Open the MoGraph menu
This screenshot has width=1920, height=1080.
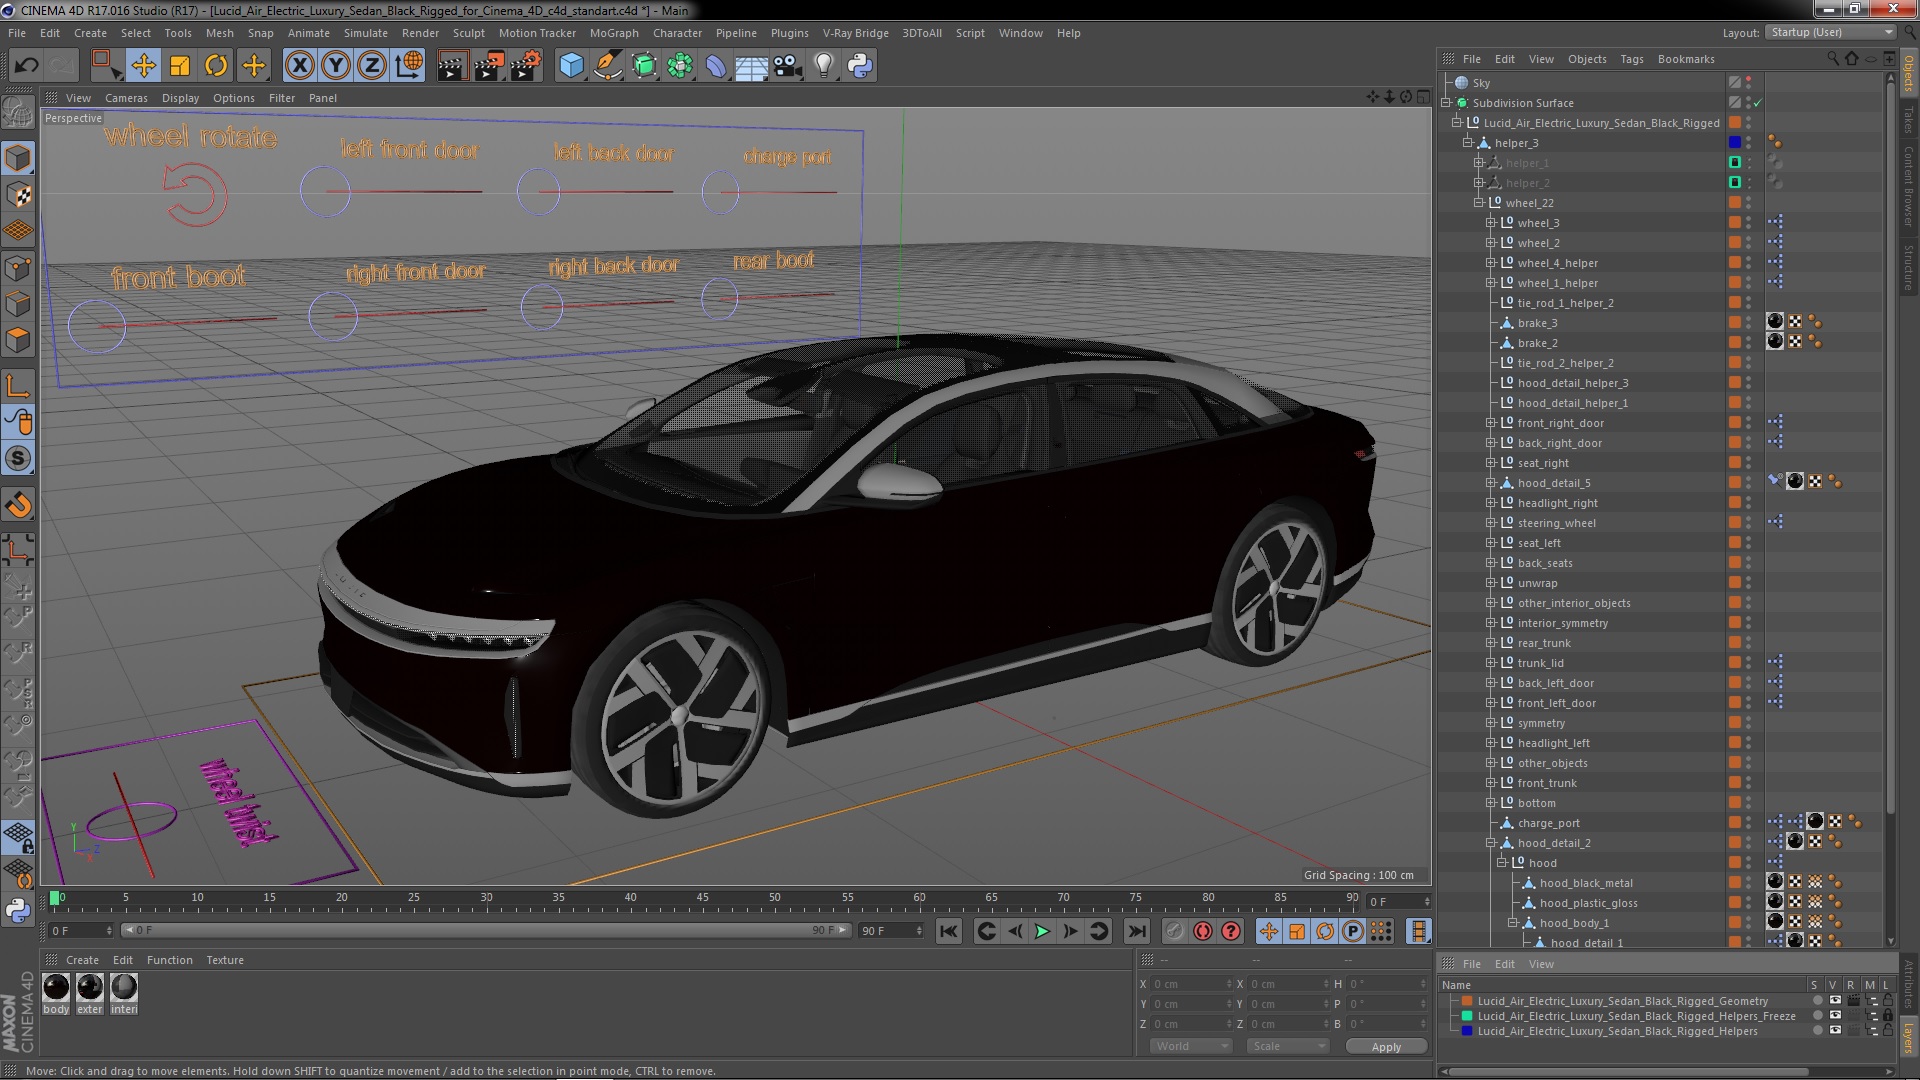tap(614, 33)
